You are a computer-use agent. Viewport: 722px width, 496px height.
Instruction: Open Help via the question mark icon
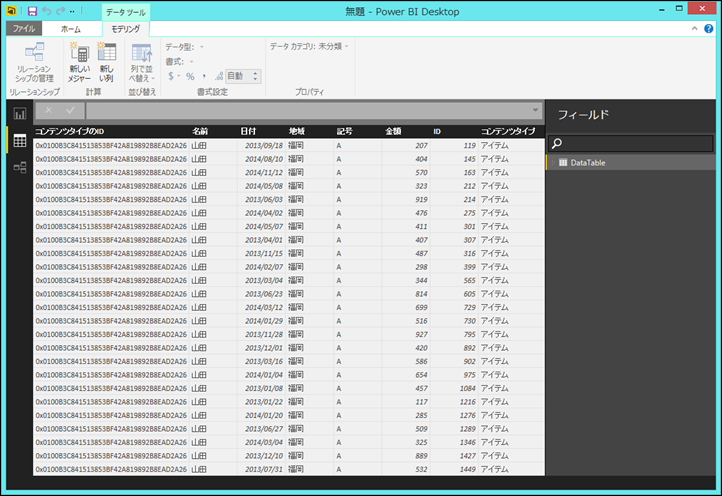click(x=709, y=29)
